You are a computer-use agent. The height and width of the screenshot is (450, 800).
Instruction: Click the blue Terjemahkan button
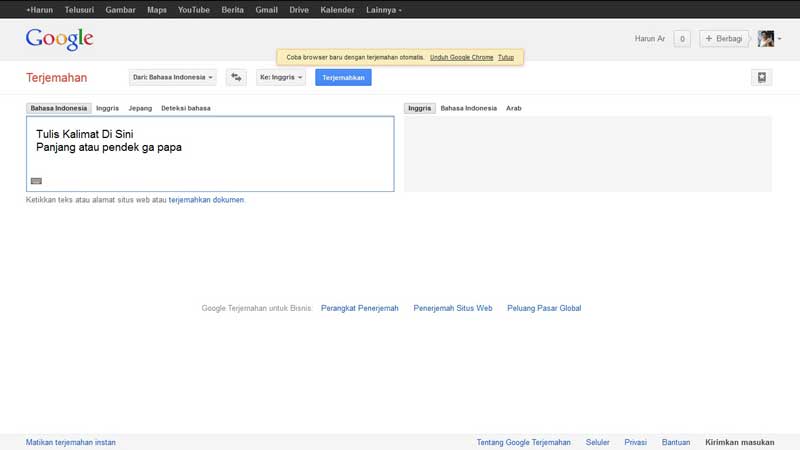pyautogui.click(x=343, y=78)
